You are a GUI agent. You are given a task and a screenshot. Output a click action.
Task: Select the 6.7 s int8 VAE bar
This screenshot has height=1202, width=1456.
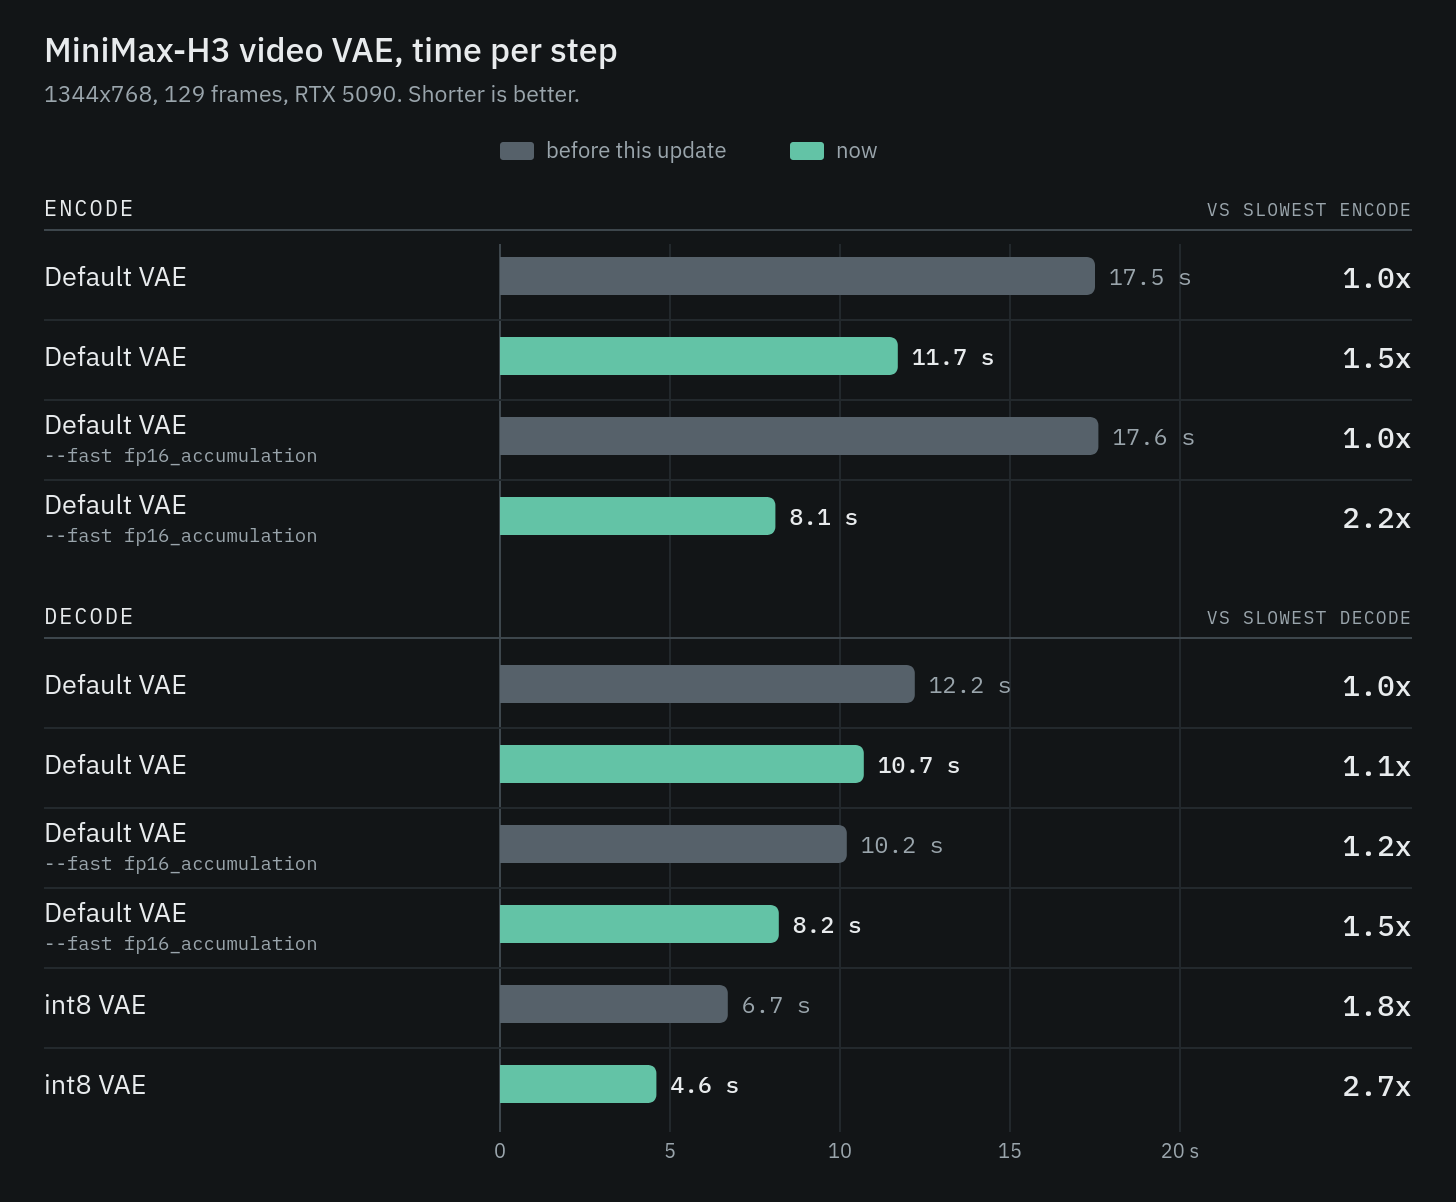pos(614,1004)
